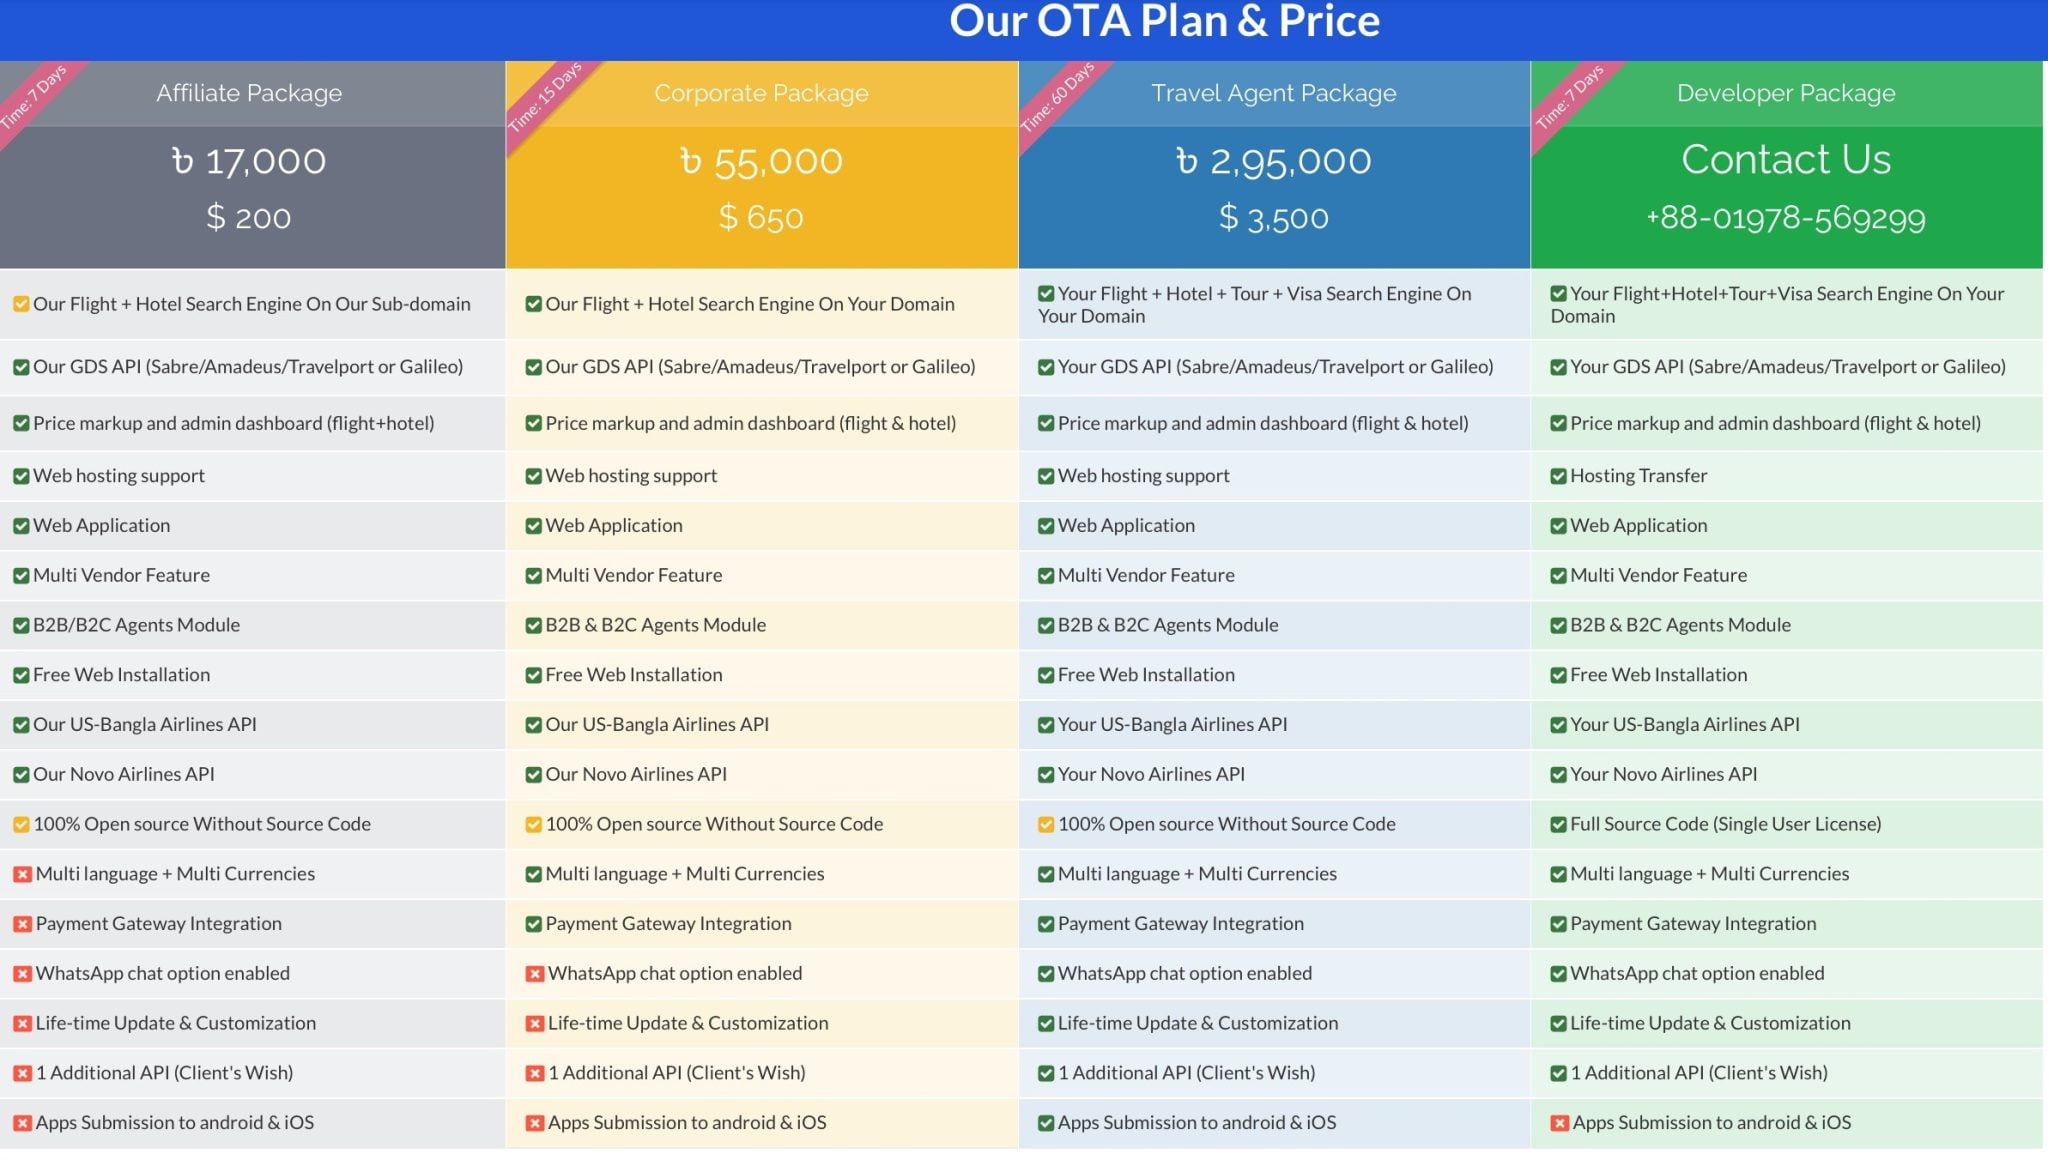Select the Corporate Package header
This screenshot has height=1160, width=2048.
coord(761,93)
